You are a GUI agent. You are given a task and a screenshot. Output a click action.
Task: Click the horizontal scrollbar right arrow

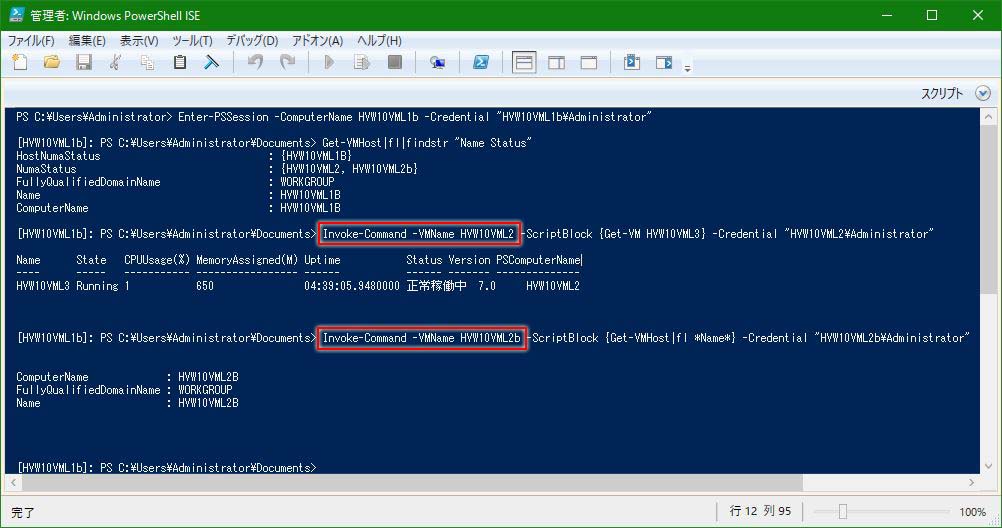[971, 483]
